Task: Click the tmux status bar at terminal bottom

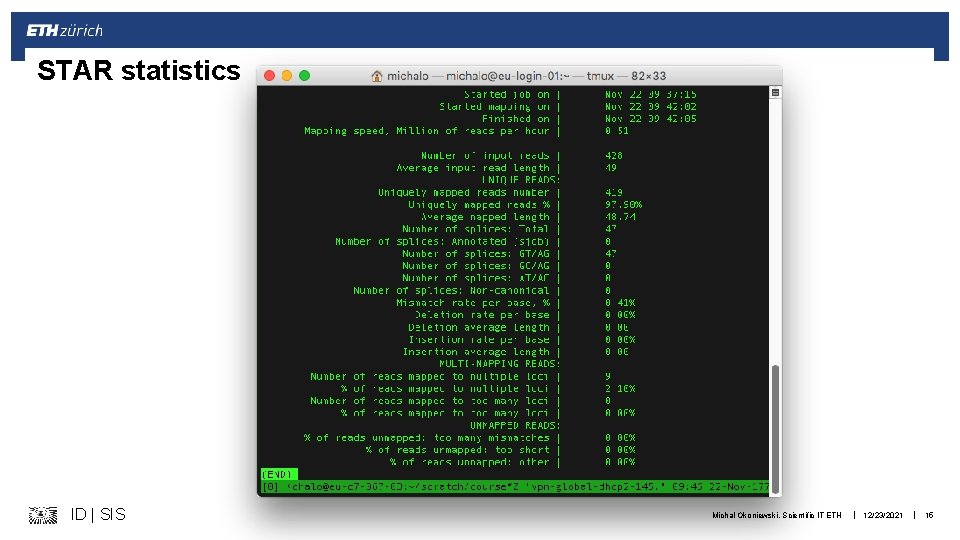Action: tap(515, 487)
